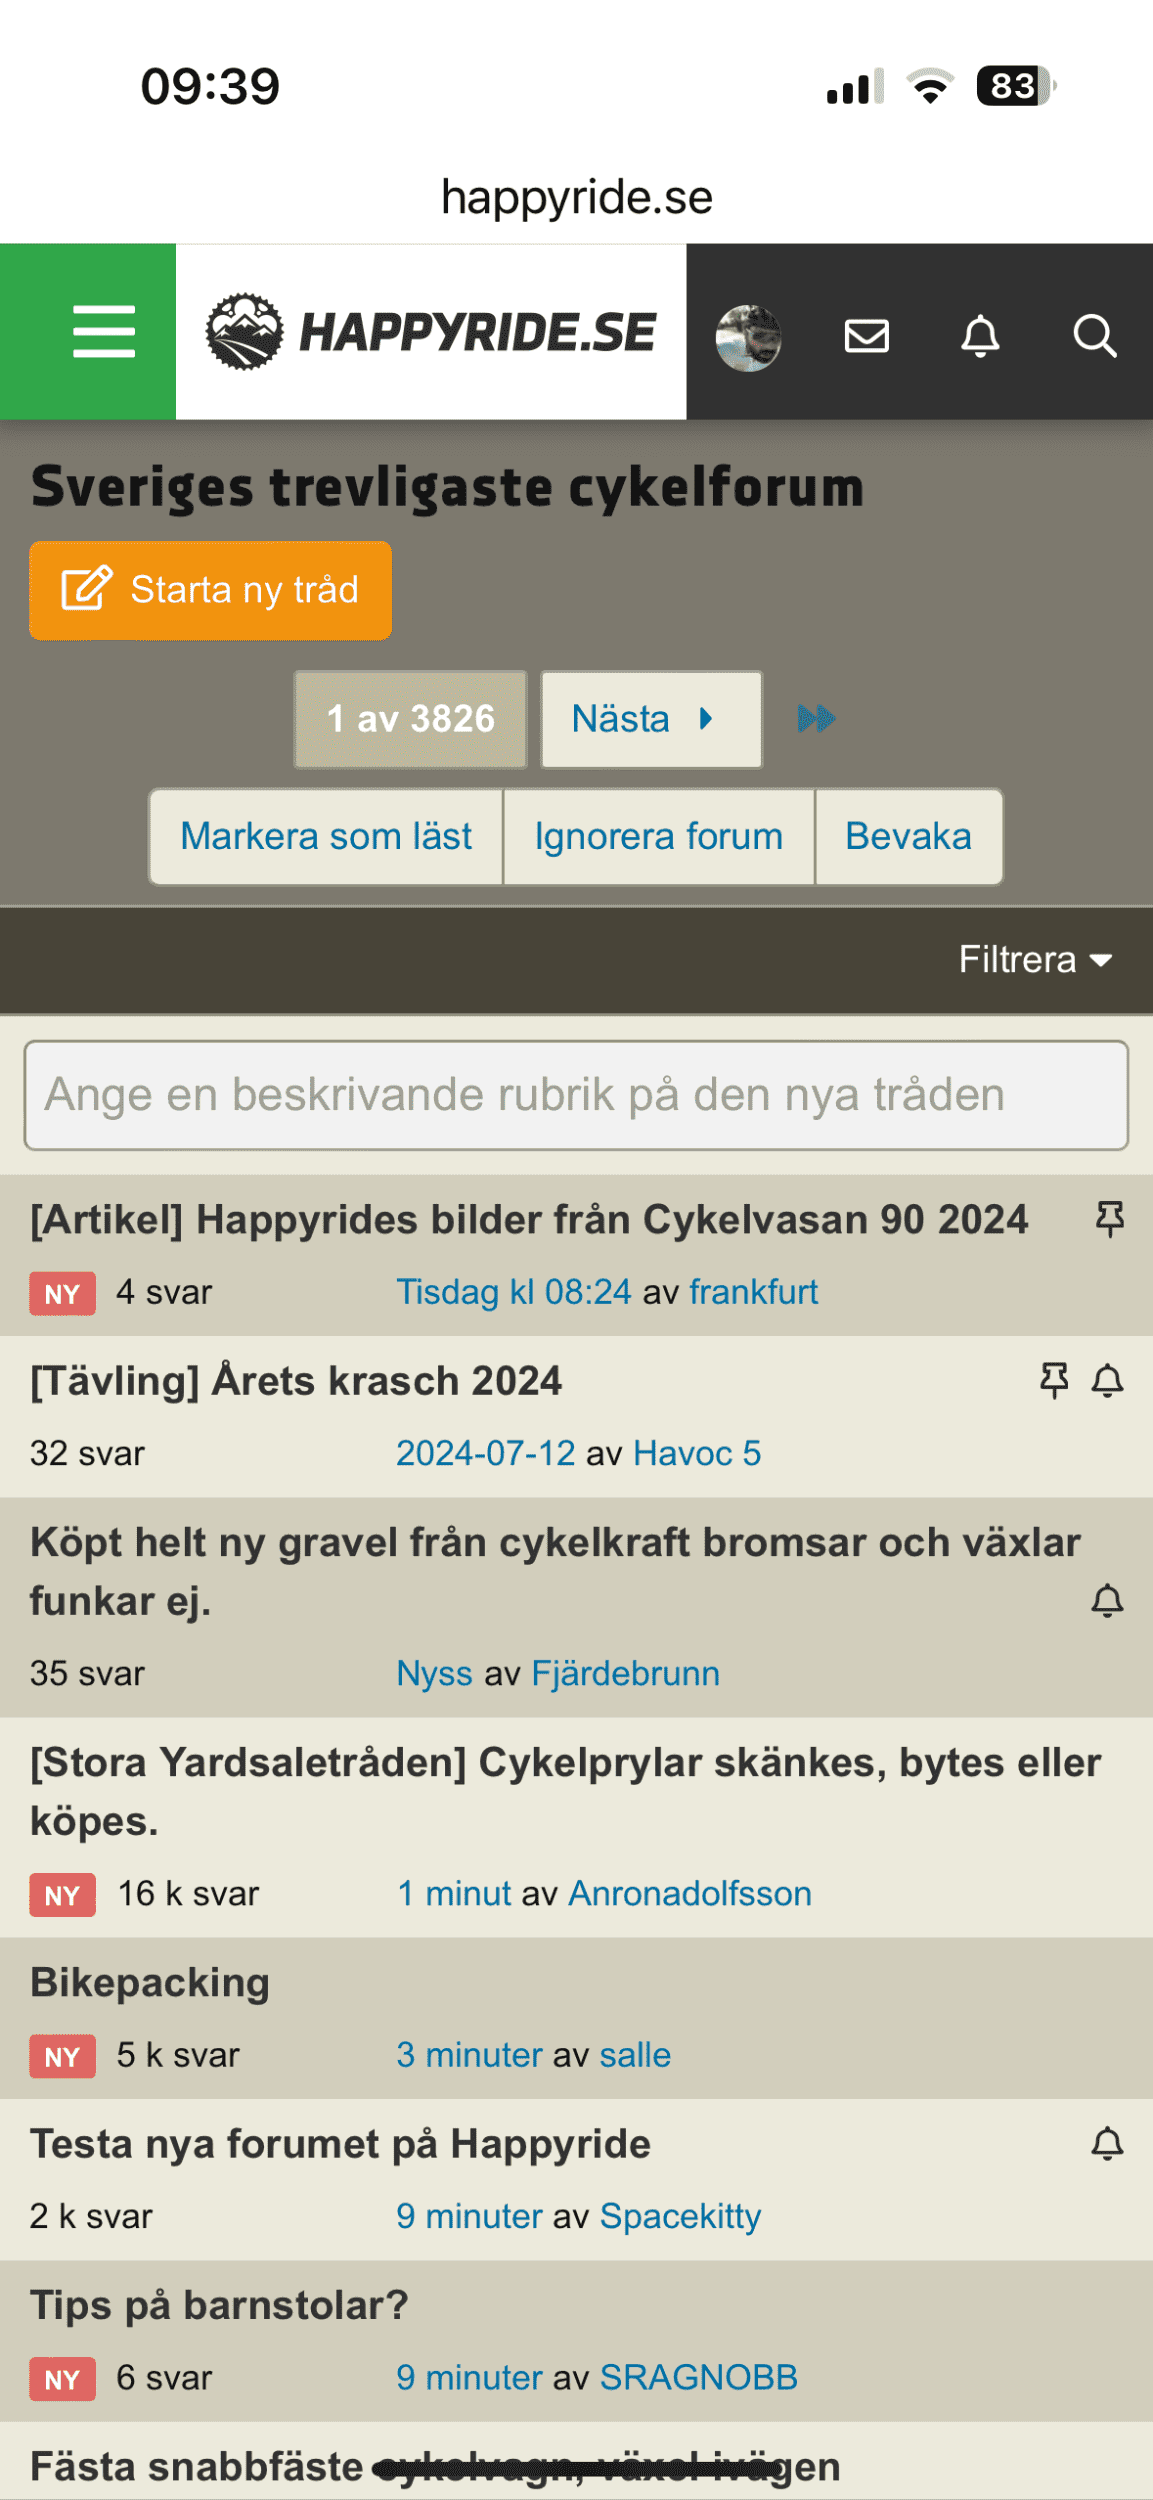Open the messages envelope icon
Viewport: 1153px width, 2500px height.
(866, 337)
